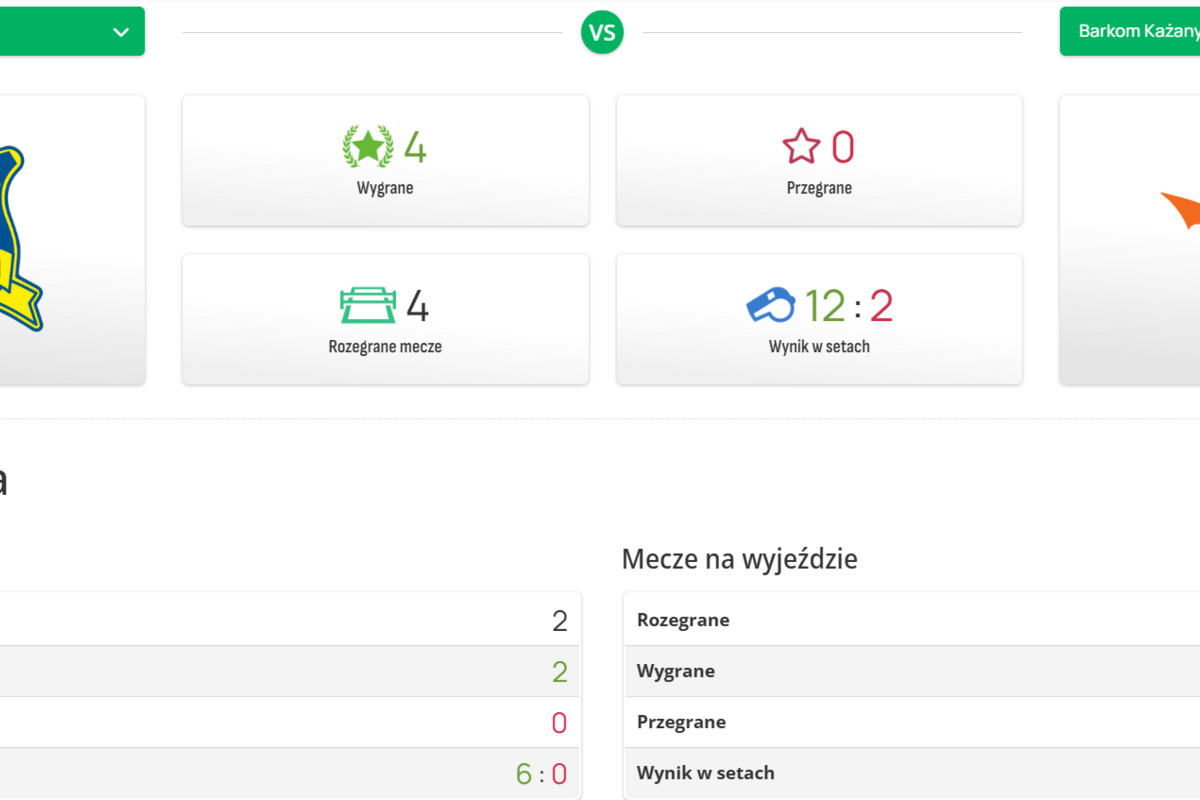Click the yellow and blue team logo
The width and height of the screenshot is (1200, 800).
coord(20,240)
